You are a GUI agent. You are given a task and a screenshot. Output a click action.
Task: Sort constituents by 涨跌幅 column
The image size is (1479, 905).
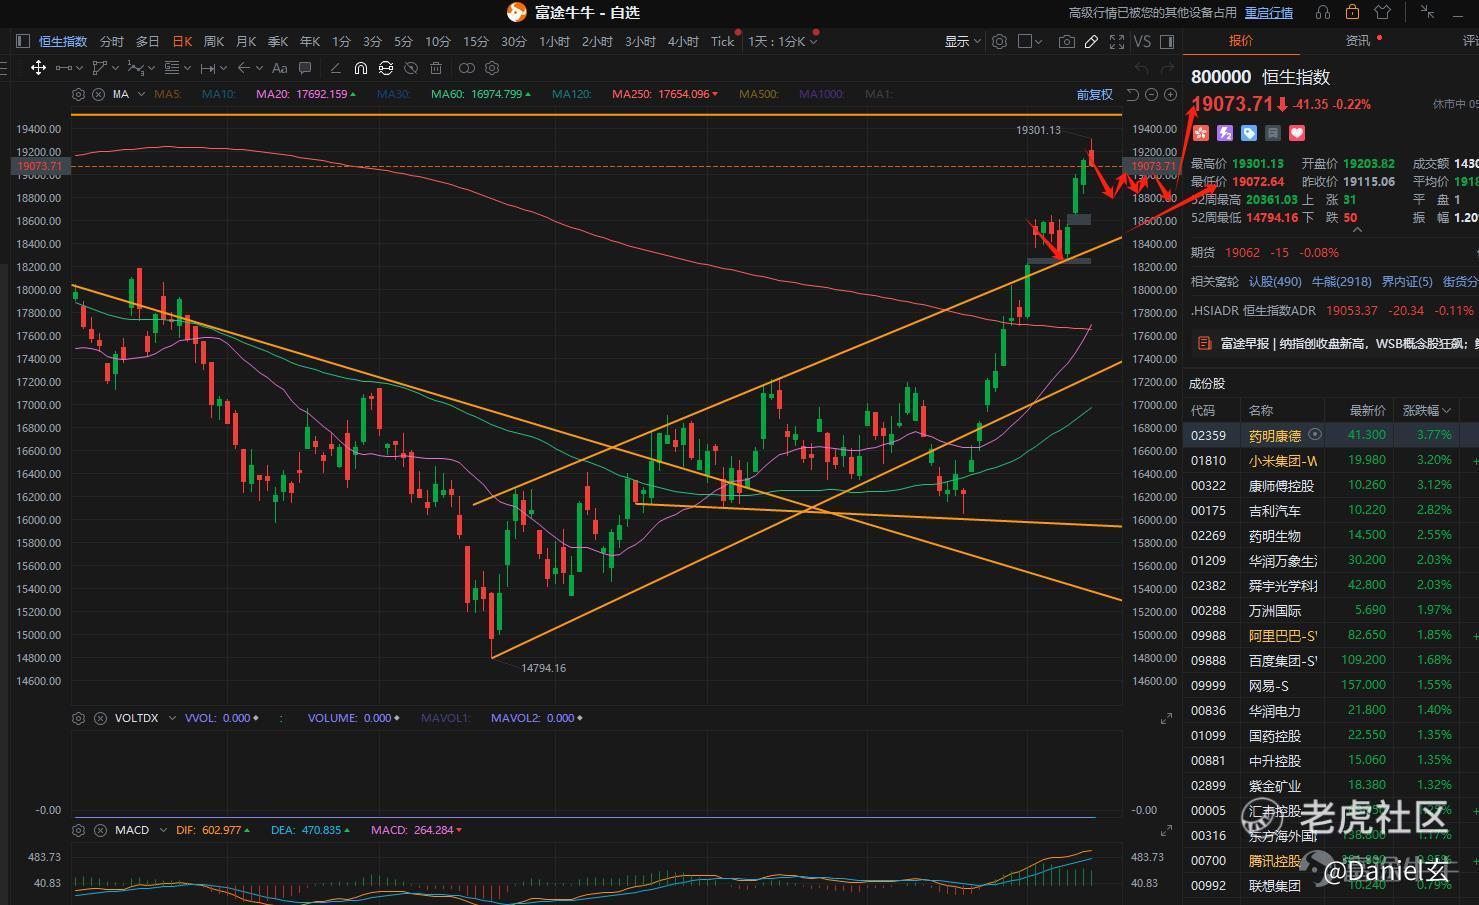pyautogui.click(x=1427, y=410)
